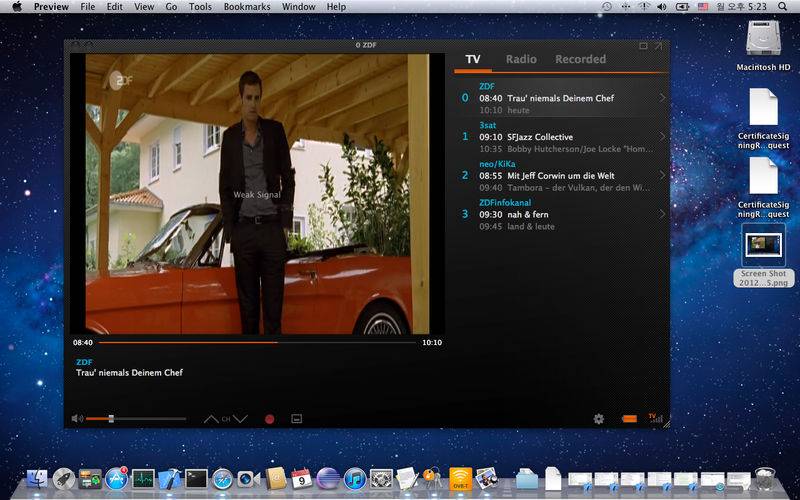The width and height of the screenshot is (800, 500).
Task: Click the program progress bar
Action: click(x=257, y=342)
